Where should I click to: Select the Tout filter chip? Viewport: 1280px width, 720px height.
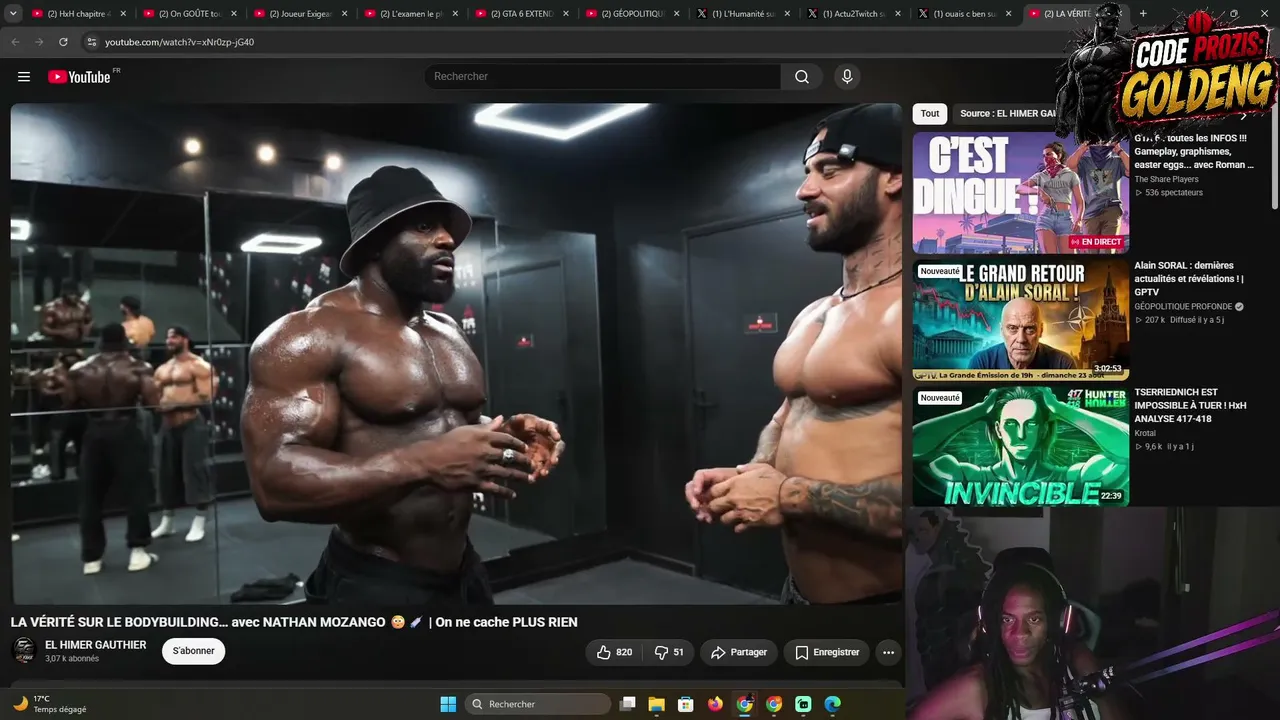click(930, 114)
